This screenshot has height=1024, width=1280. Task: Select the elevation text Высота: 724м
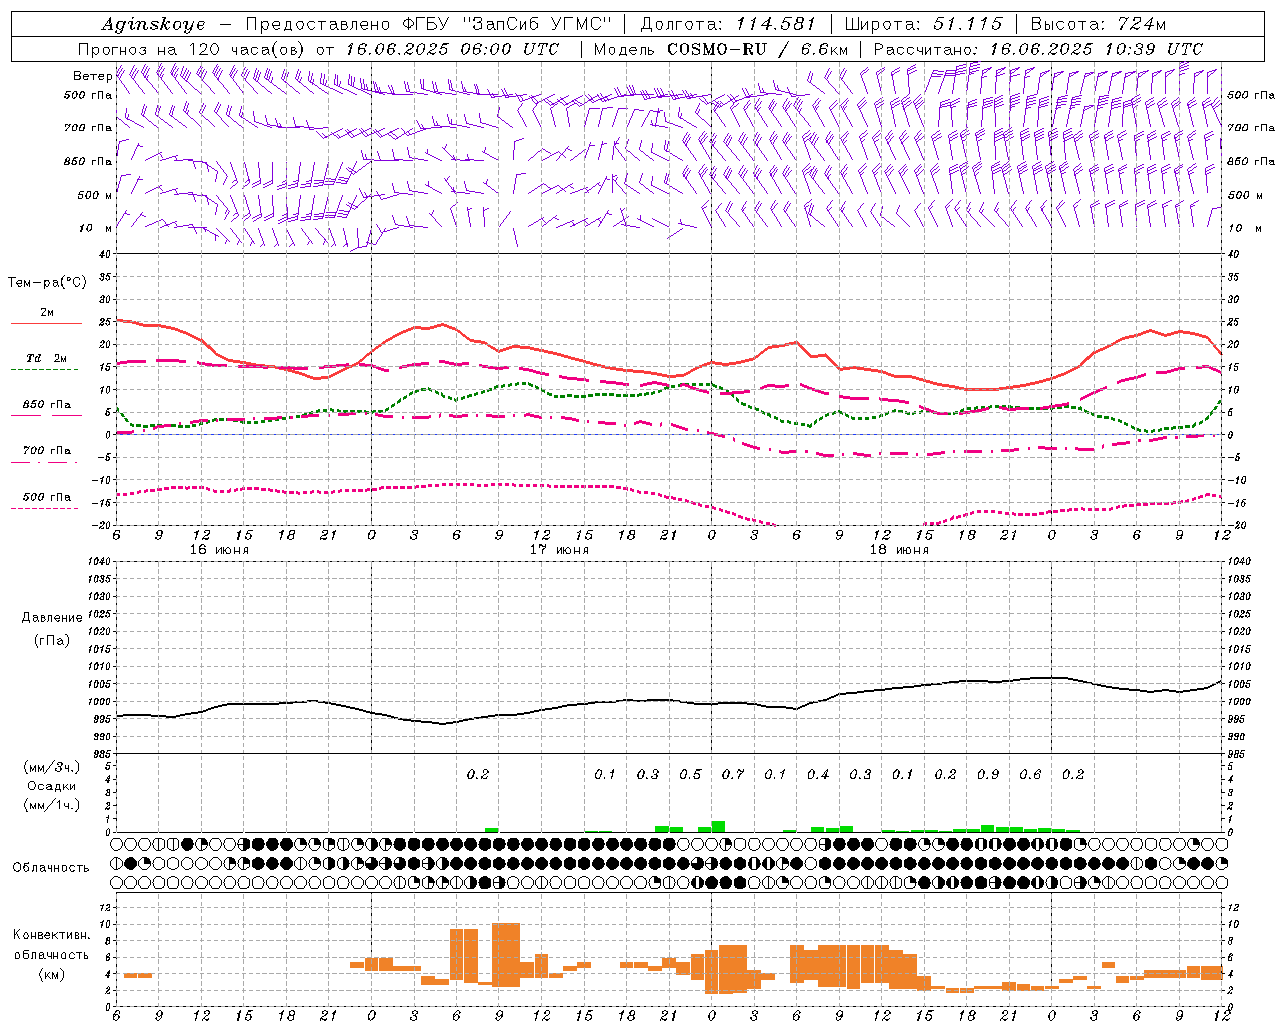pyautogui.click(x=1098, y=24)
